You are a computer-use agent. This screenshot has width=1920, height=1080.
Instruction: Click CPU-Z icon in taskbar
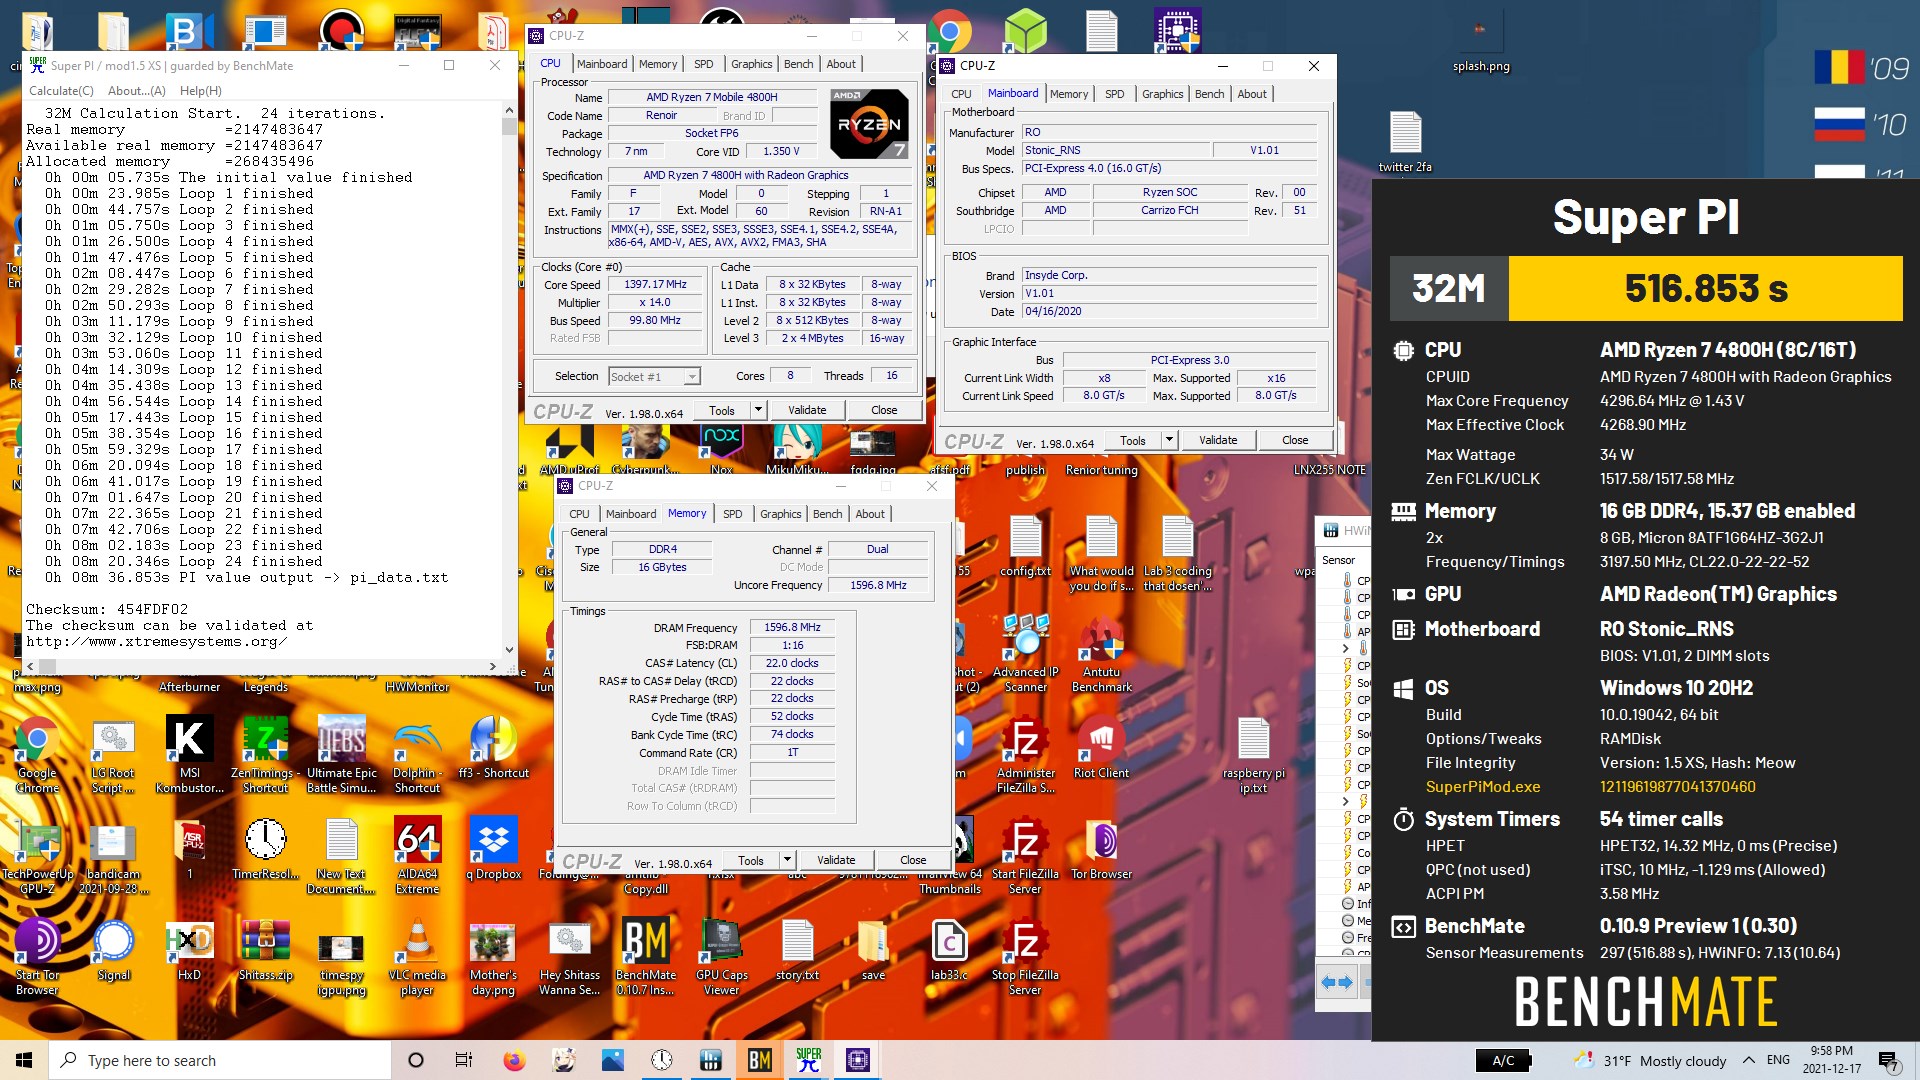pyautogui.click(x=857, y=1060)
